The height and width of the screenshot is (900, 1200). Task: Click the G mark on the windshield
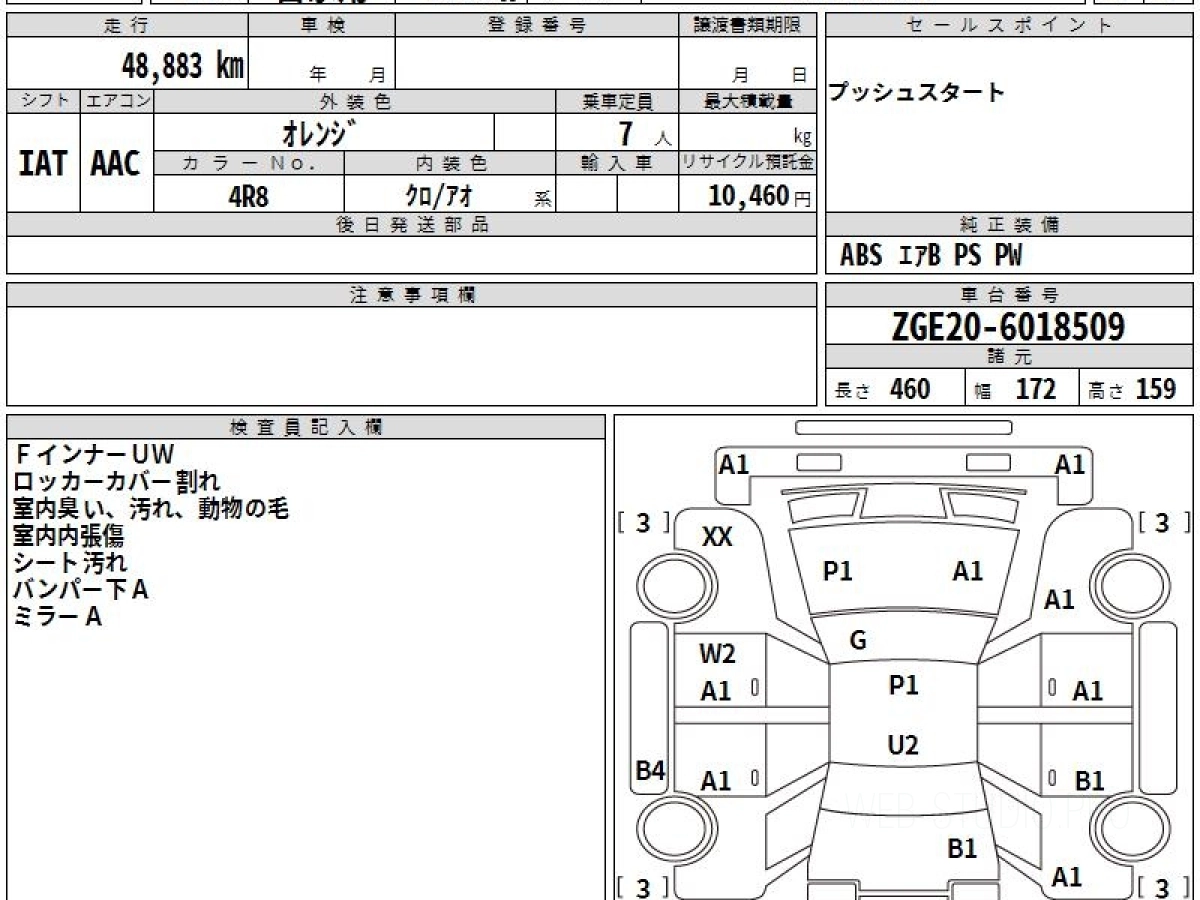tap(858, 641)
